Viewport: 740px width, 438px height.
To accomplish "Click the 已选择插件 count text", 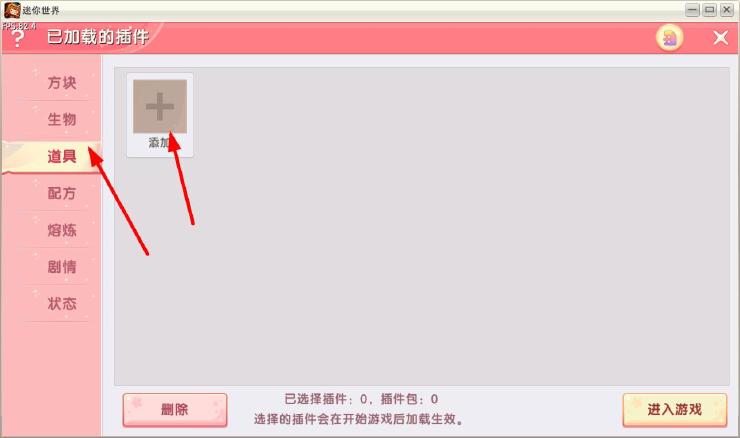I will point(361,399).
